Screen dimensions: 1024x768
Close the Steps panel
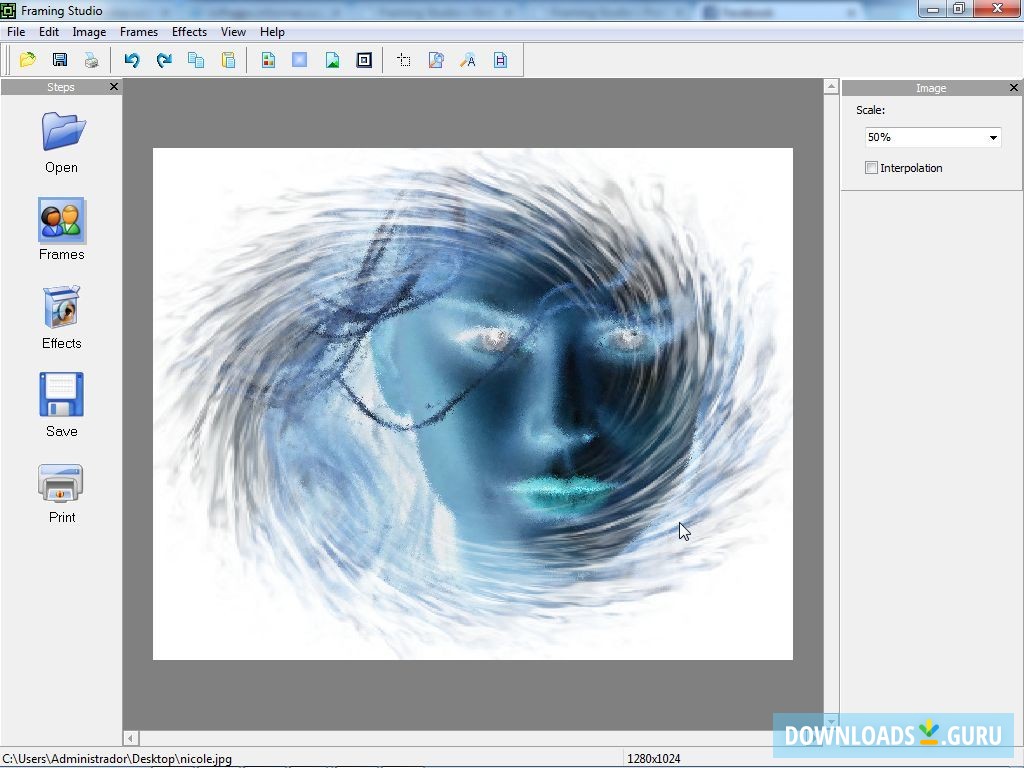coord(114,87)
